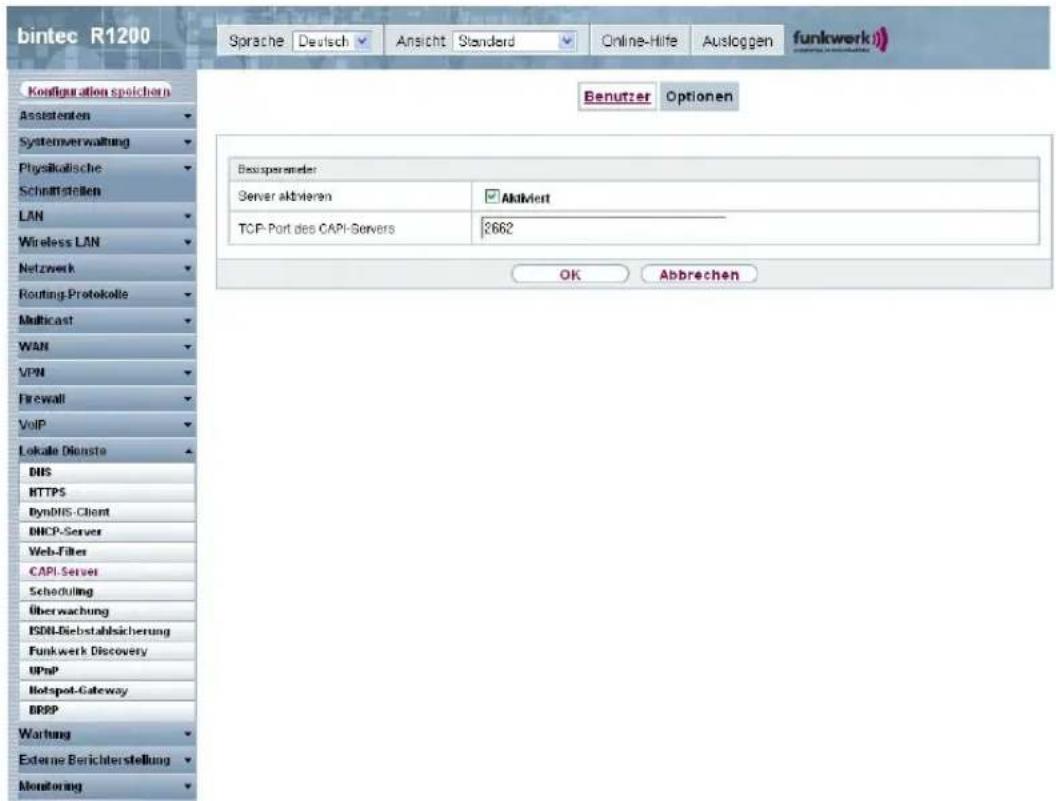1056x801 pixels.
Task: Open the DHCP-Server item
Action: [108, 532]
